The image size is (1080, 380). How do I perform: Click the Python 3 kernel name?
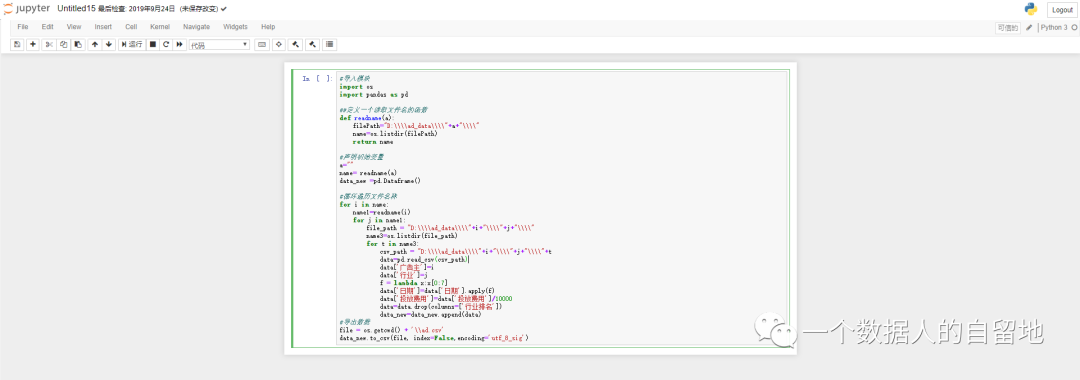pyautogui.click(x=1054, y=28)
